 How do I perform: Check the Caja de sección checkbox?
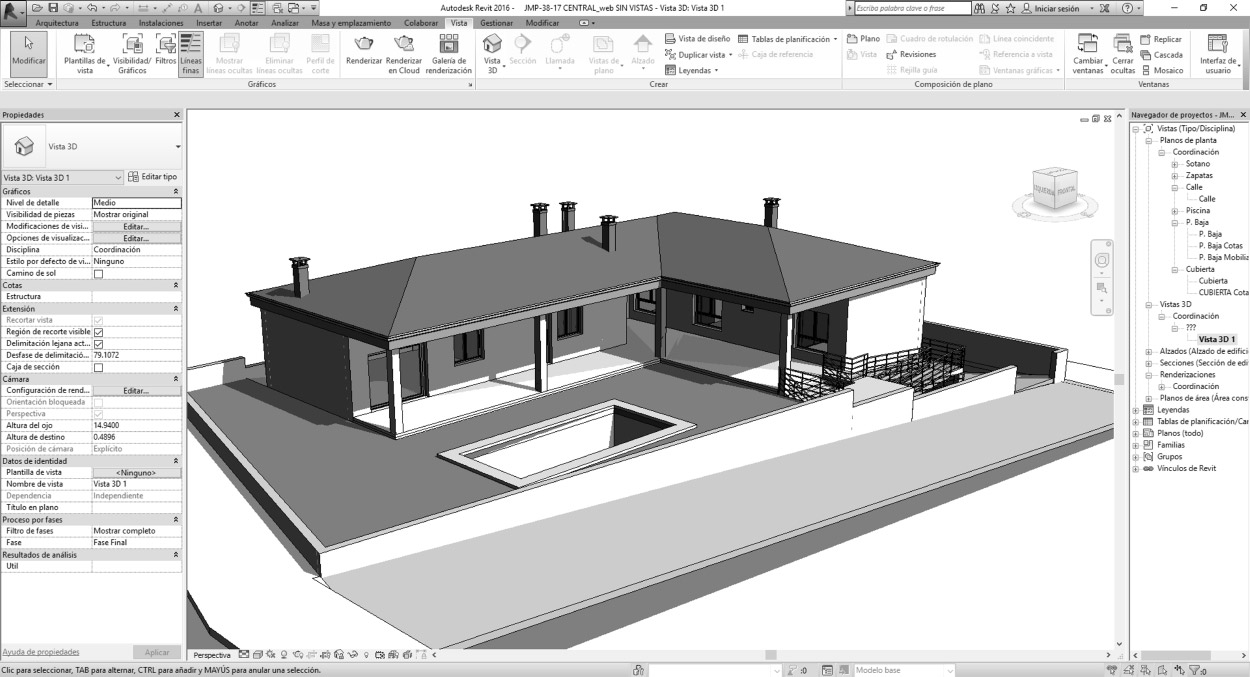(98, 367)
